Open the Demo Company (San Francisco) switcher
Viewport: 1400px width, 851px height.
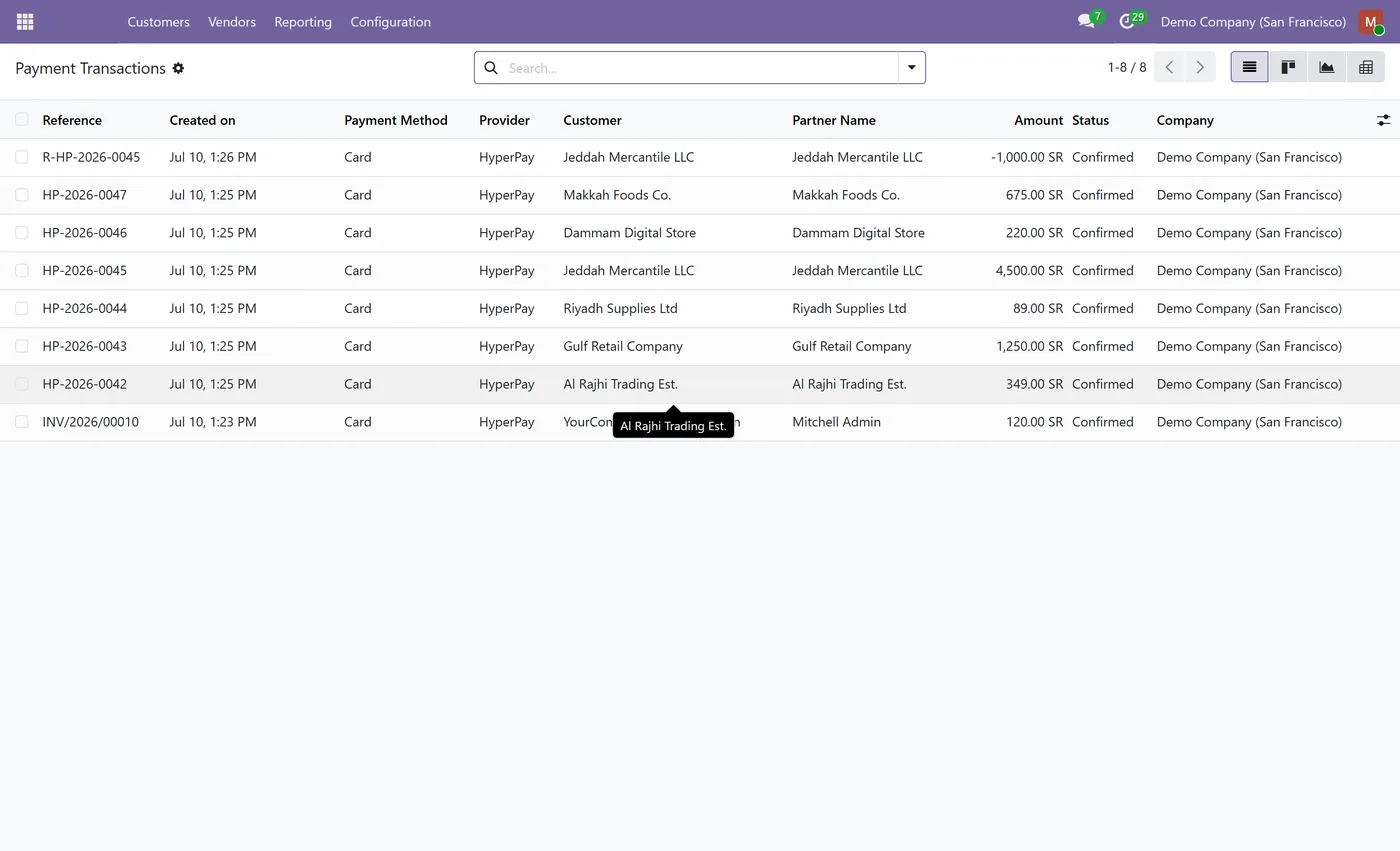tap(1253, 21)
